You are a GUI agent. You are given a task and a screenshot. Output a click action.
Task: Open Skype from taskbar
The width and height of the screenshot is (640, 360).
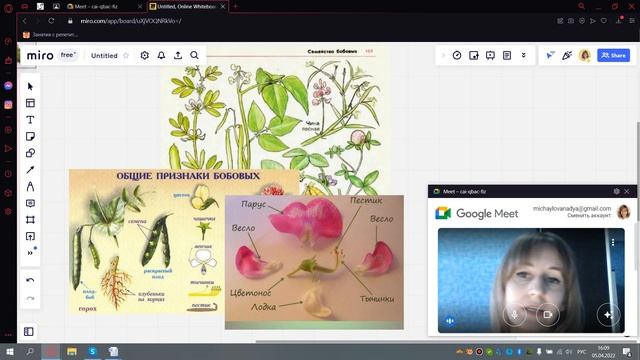tap(92, 351)
